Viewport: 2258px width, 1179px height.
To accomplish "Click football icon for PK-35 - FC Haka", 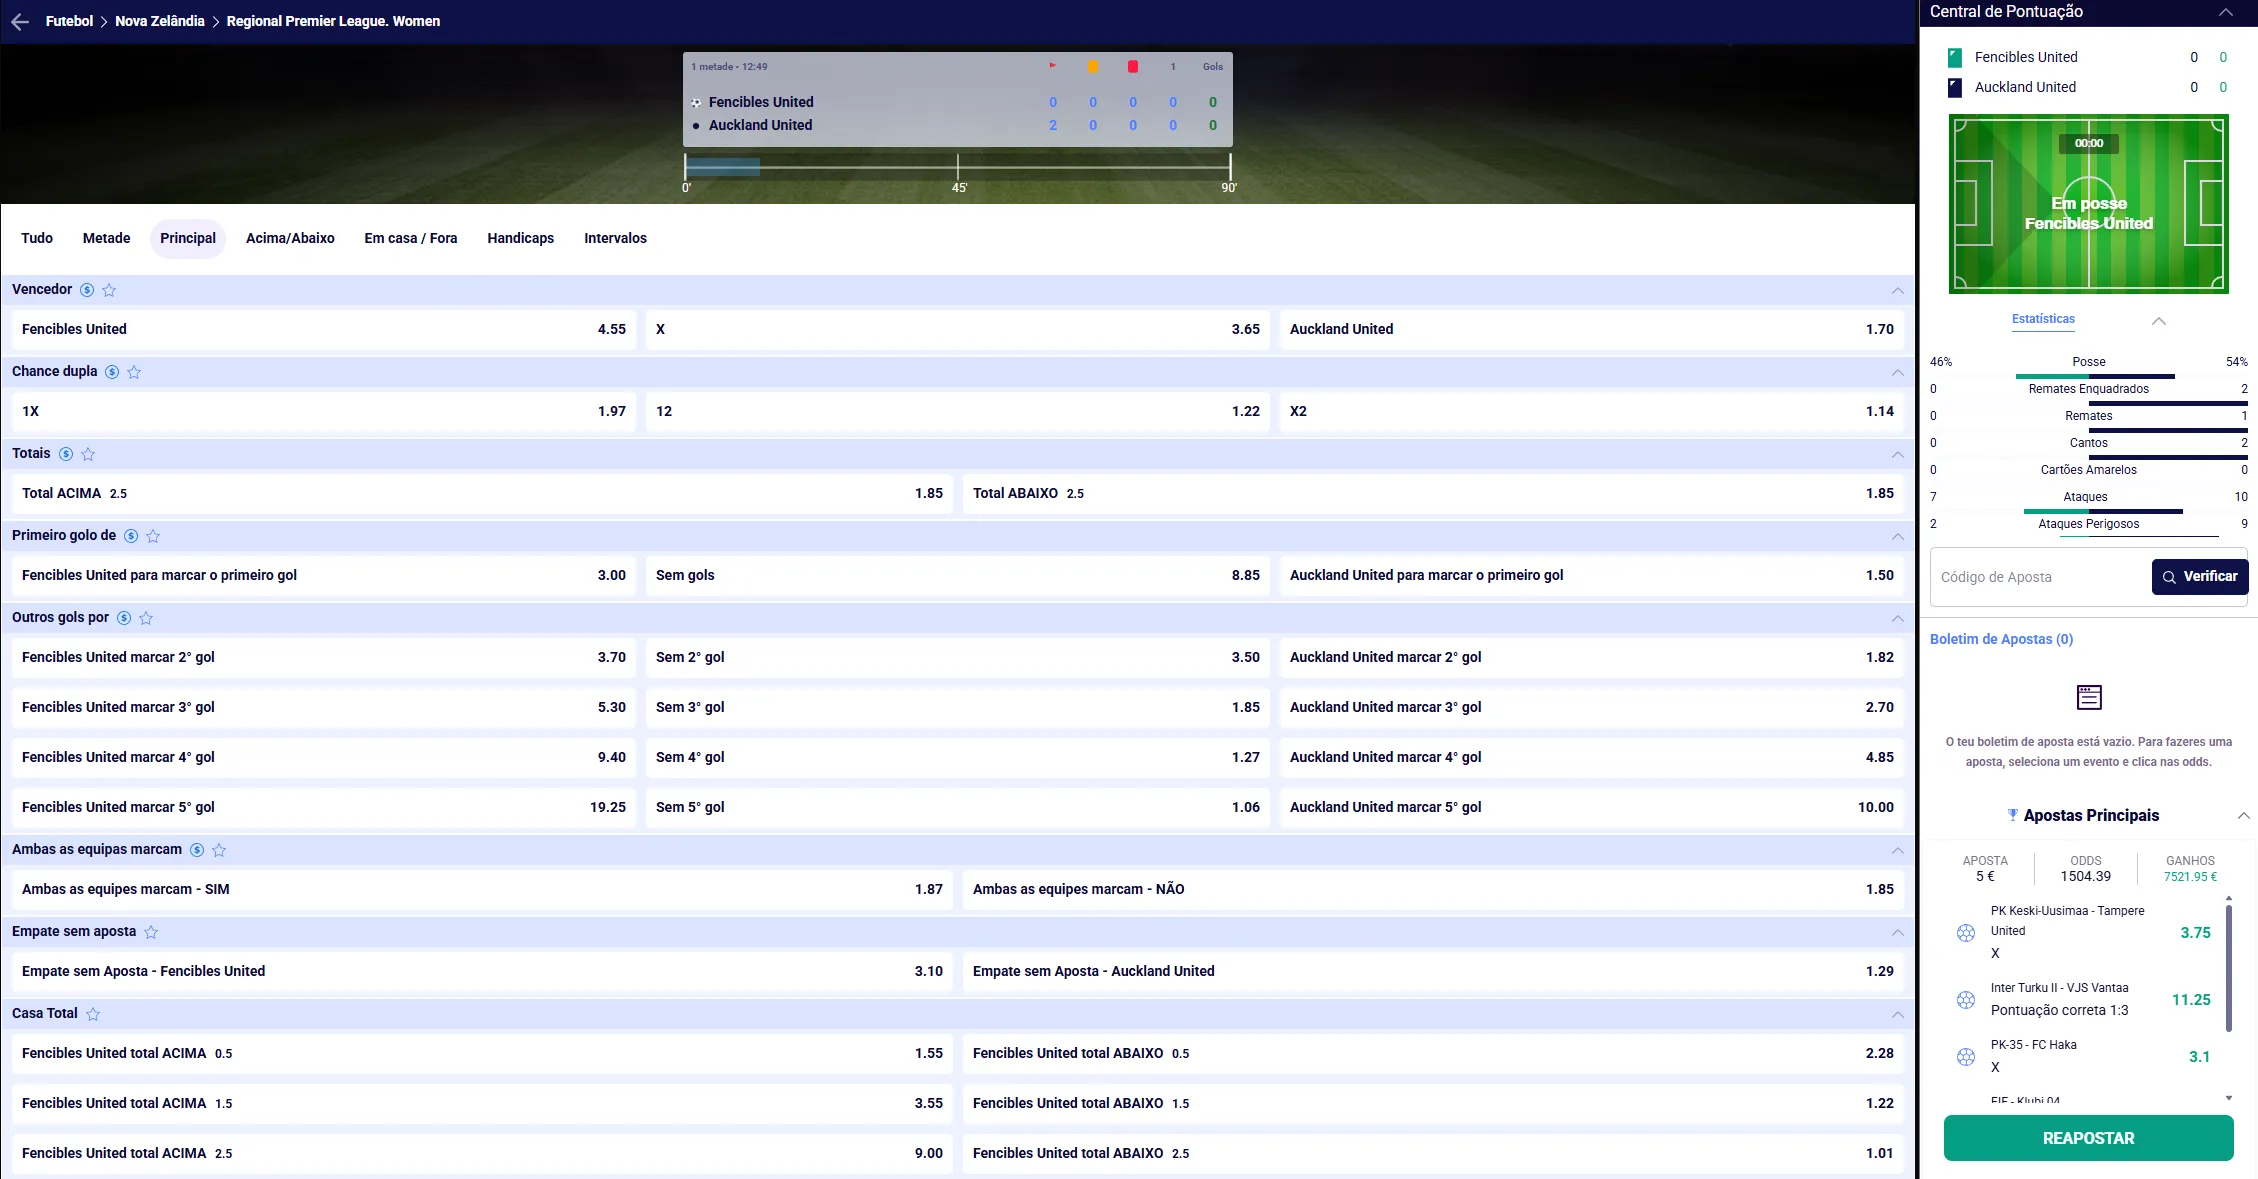I will (1966, 1057).
